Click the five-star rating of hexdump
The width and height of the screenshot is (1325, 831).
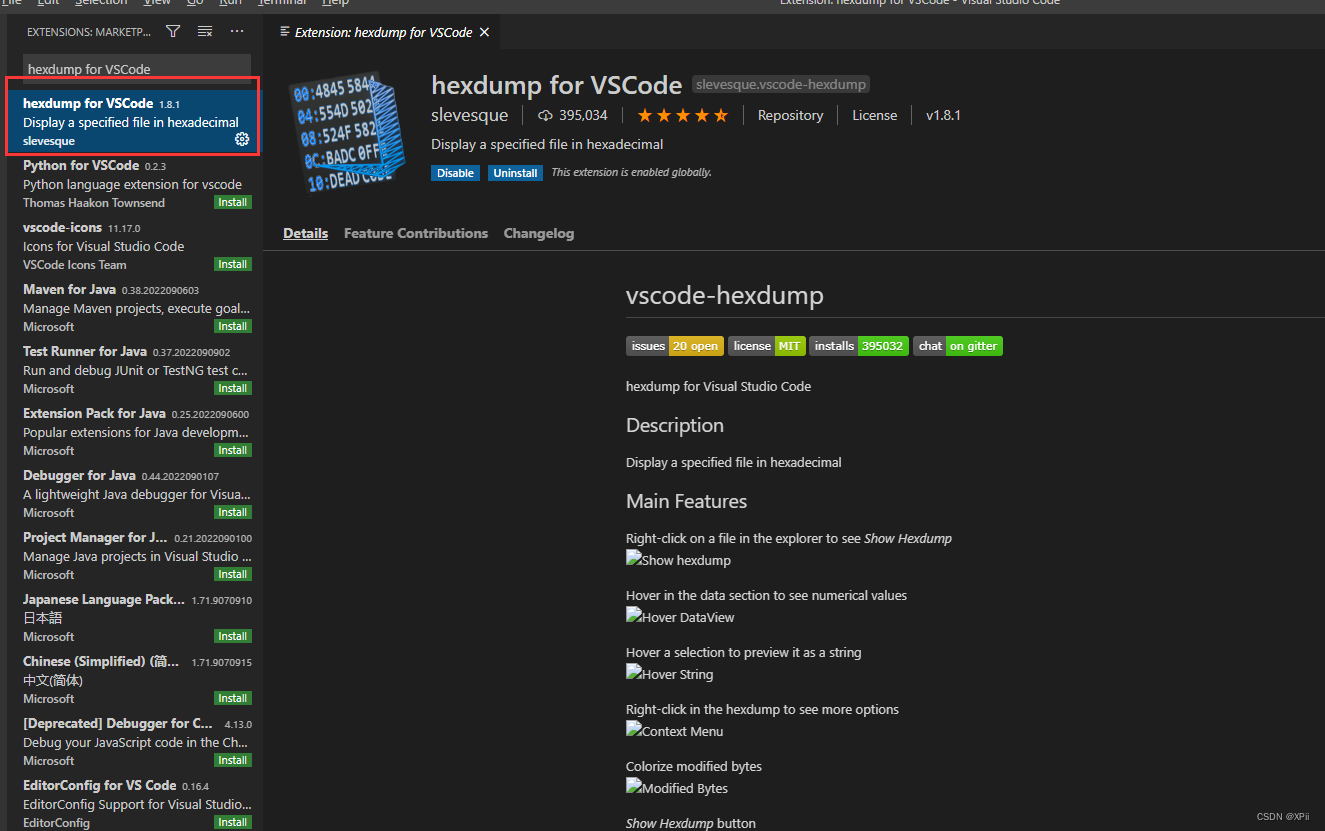[x=683, y=116]
